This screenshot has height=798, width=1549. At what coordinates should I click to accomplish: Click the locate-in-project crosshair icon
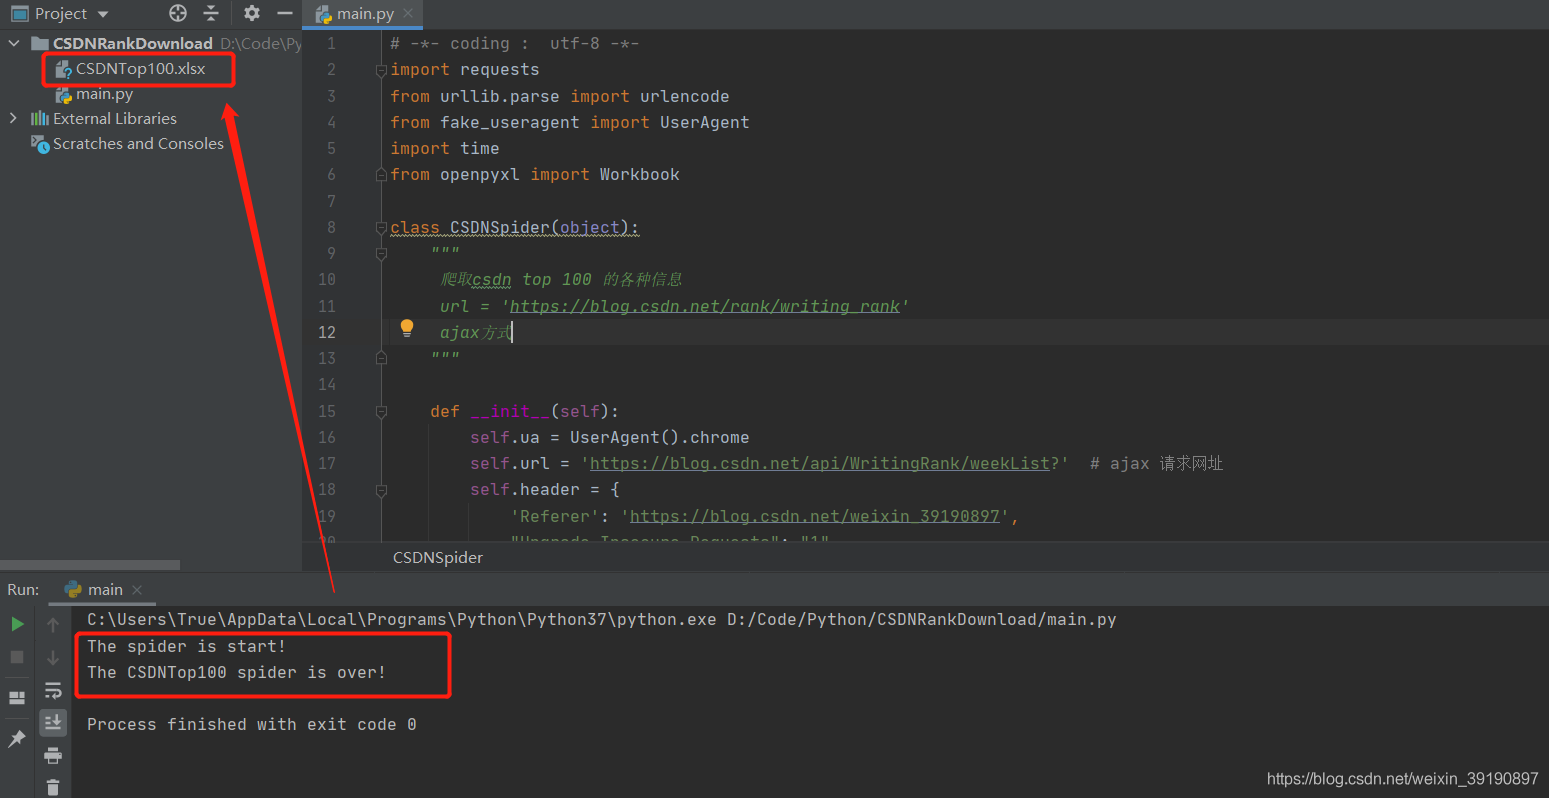178,13
